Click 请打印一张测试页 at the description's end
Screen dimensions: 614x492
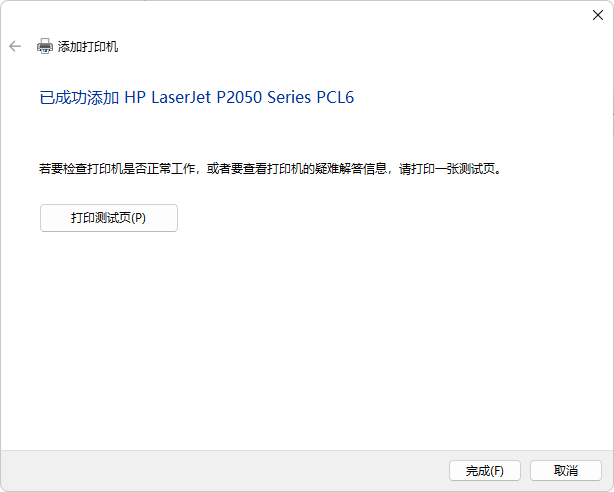pyautogui.click(x=447, y=169)
